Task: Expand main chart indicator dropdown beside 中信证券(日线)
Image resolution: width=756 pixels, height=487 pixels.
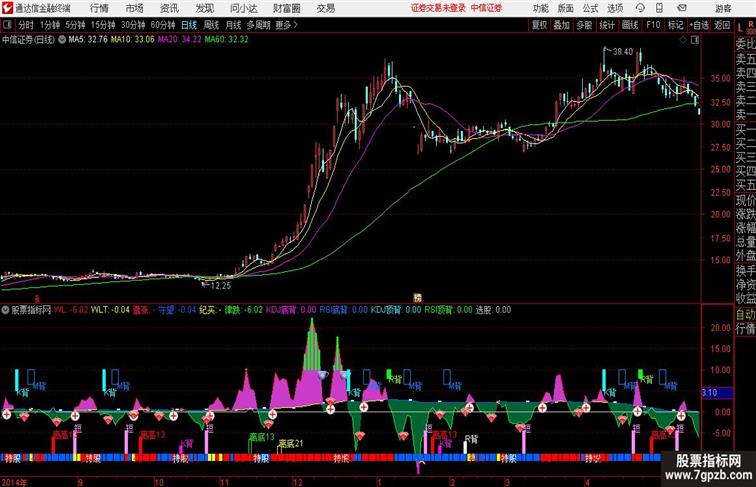Action: 62,40
